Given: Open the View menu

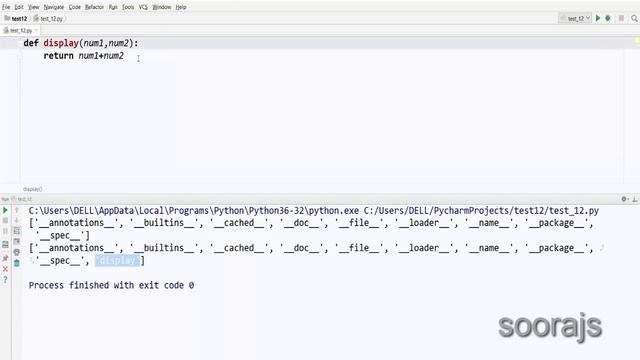Looking at the screenshot, I should coord(33,7).
